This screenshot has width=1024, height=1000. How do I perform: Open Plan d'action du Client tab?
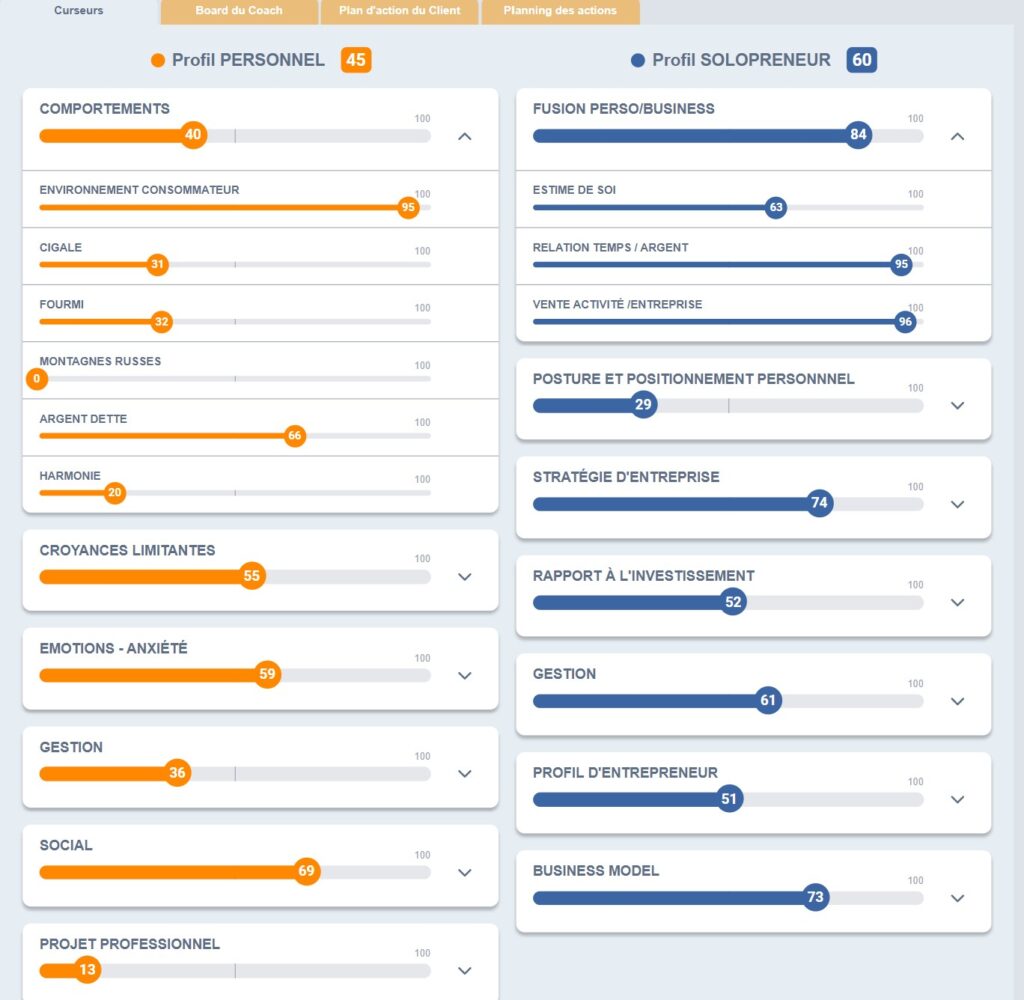[x=400, y=11]
